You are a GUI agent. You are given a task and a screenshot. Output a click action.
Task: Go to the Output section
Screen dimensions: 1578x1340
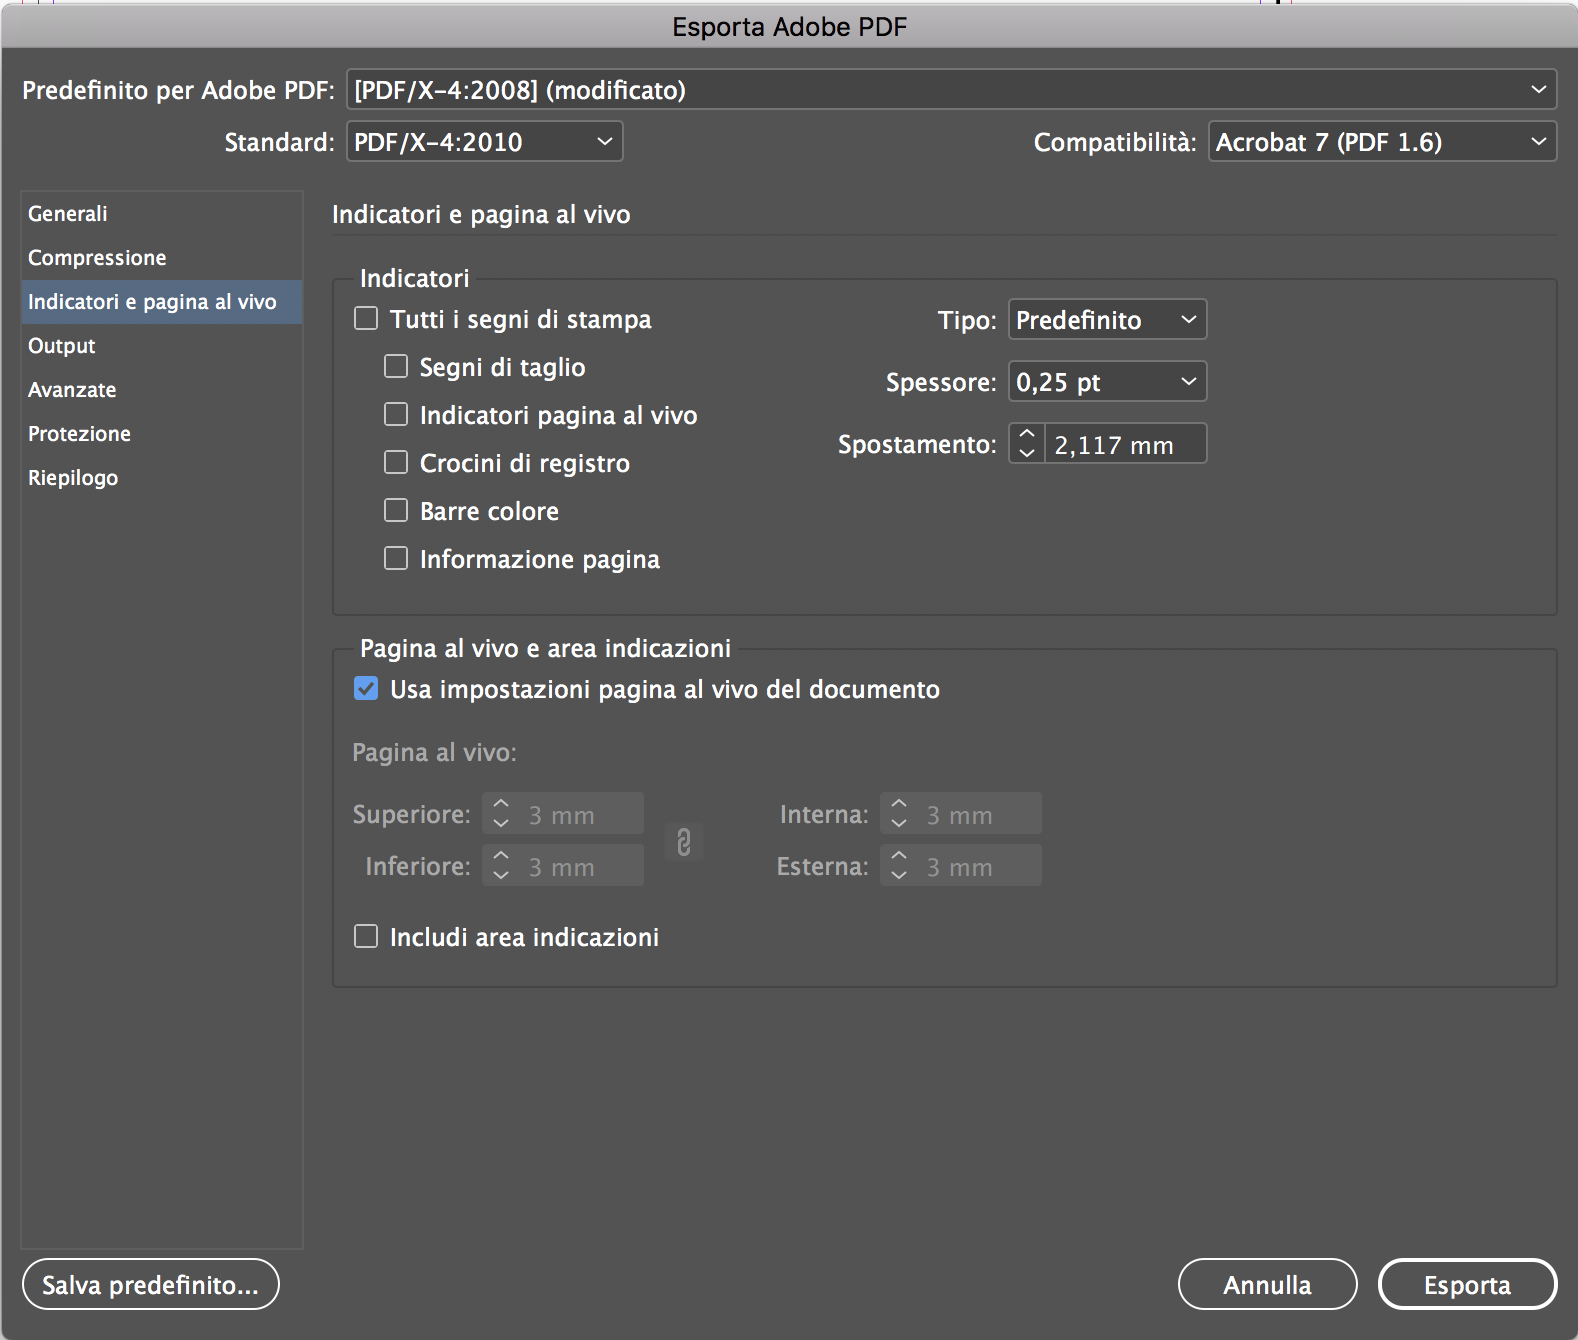pyautogui.click(x=162, y=345)
